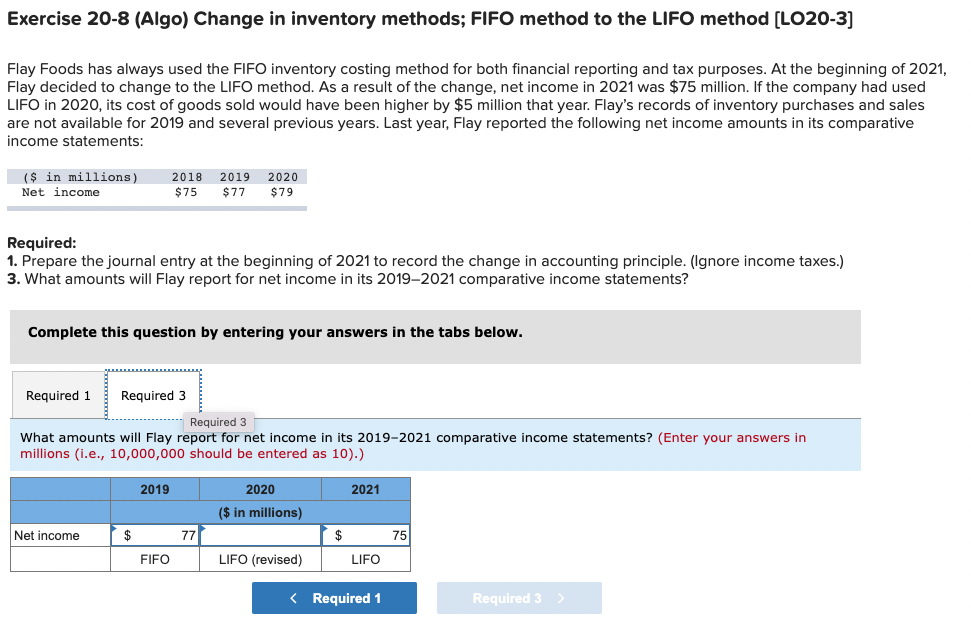The image size is (971, 634).
Task: Select the LIFO caption under 2021
Action: click(x=365, y=559)
